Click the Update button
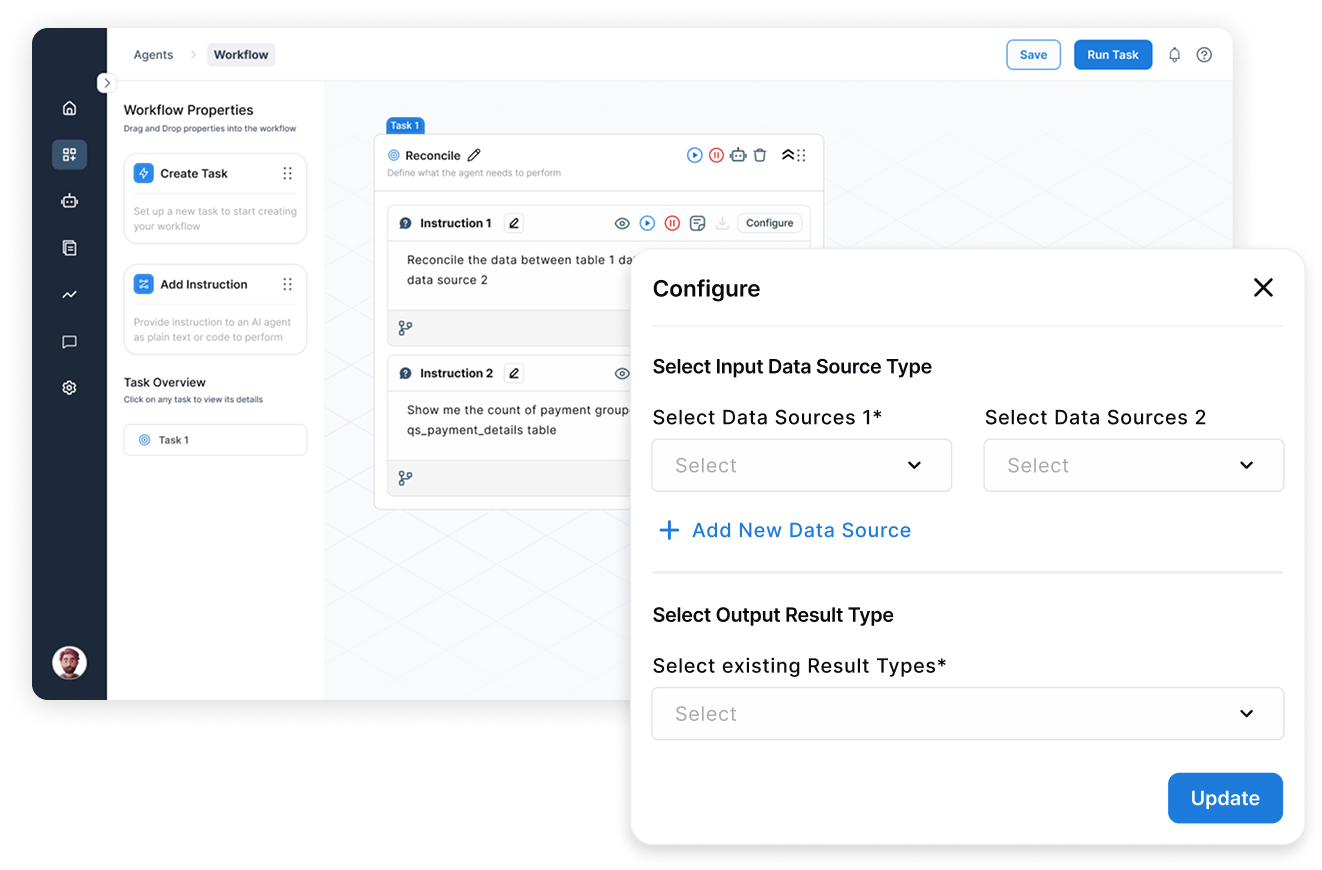 point(1224,798)
